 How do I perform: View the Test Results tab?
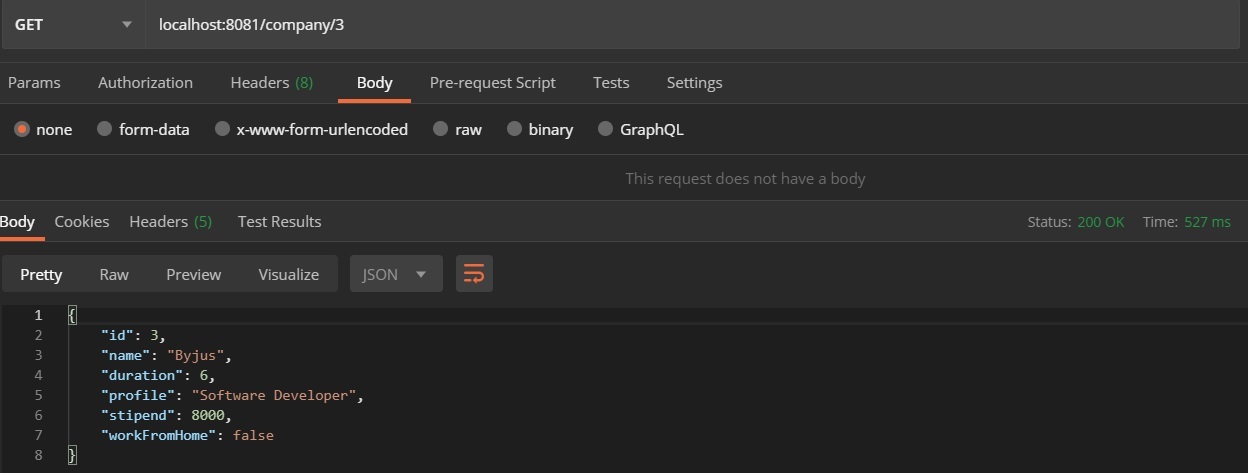click(x=279, y=222)
